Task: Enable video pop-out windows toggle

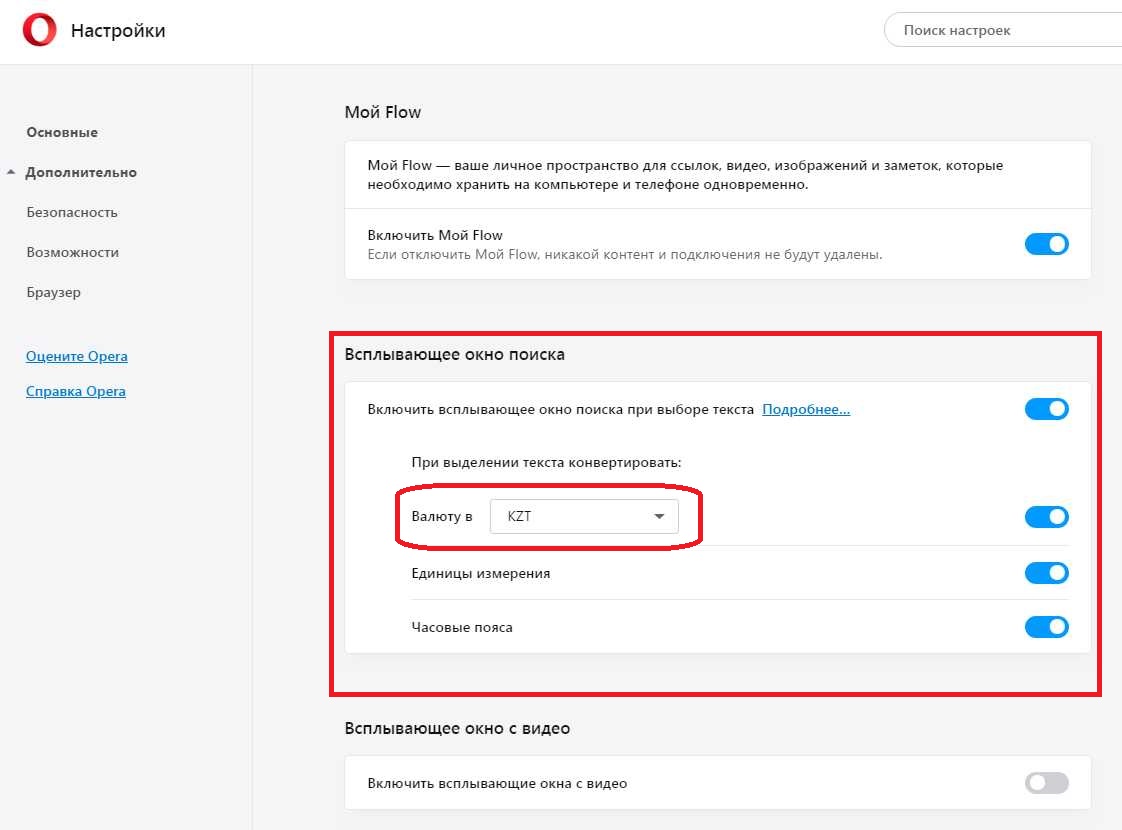Action: tap(1046, 783)
